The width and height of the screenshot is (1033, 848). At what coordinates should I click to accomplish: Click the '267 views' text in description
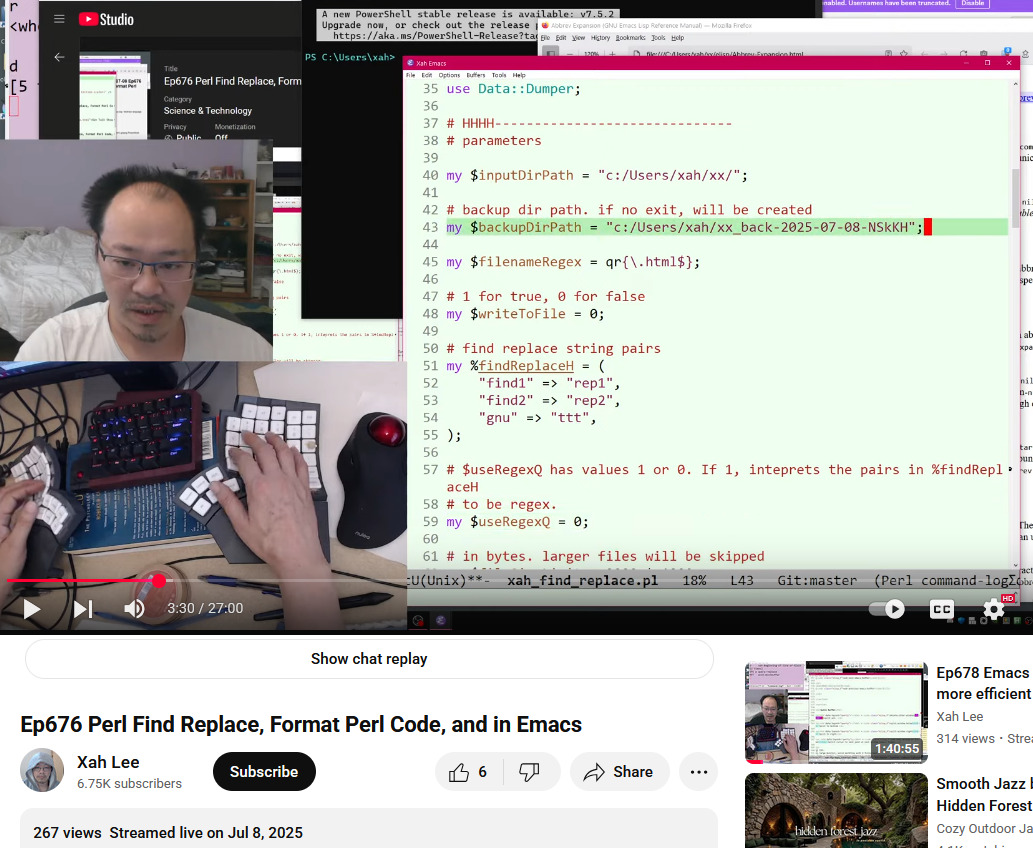(67, 833)
